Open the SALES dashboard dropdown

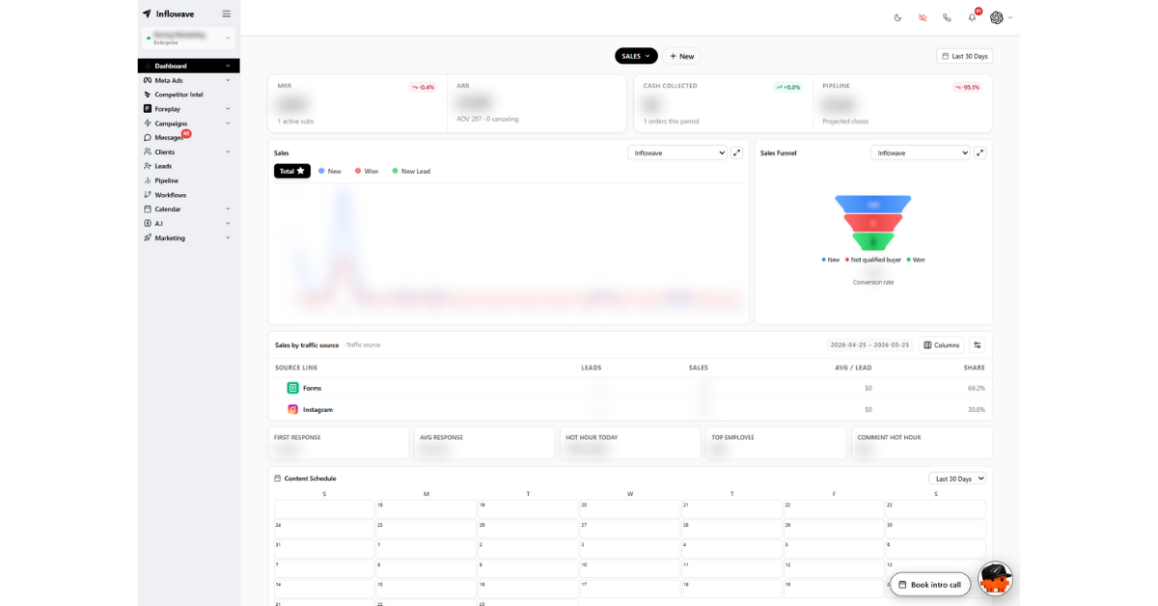tap(636, 56)
